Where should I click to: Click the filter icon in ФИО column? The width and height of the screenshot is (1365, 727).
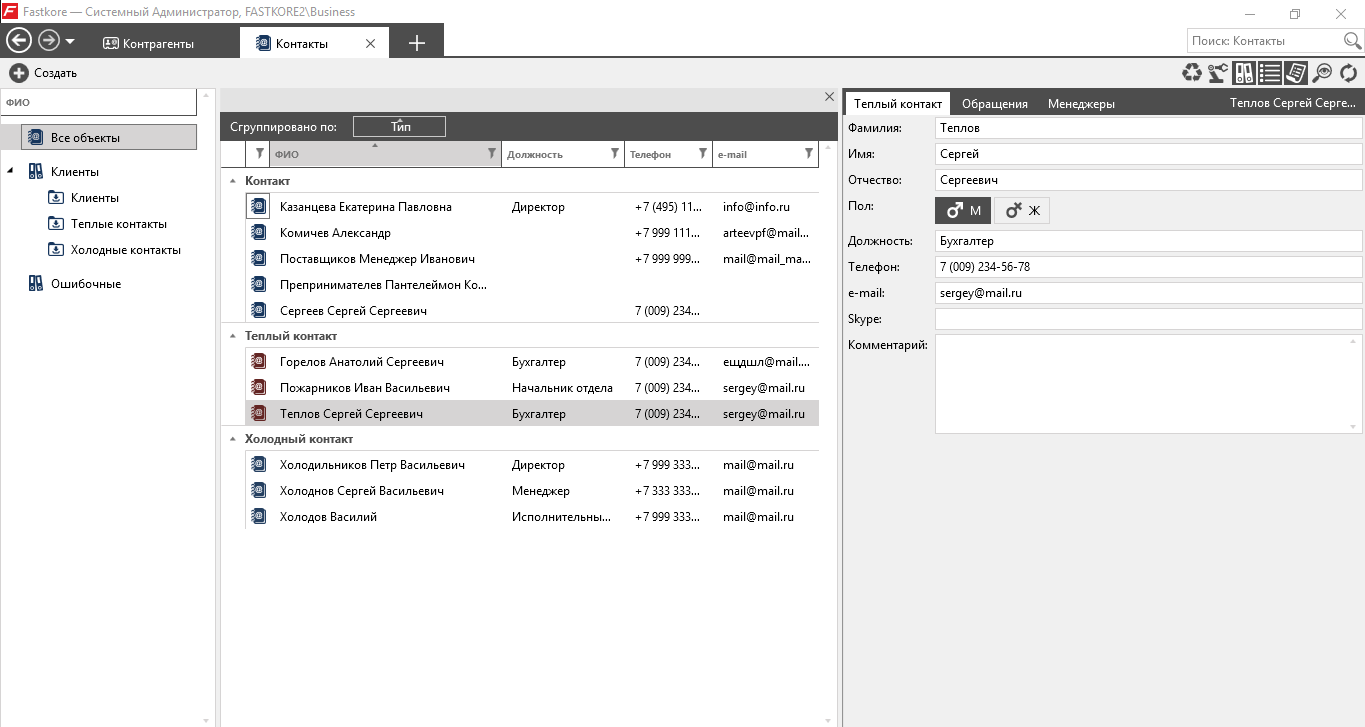(x=491, y=154)
